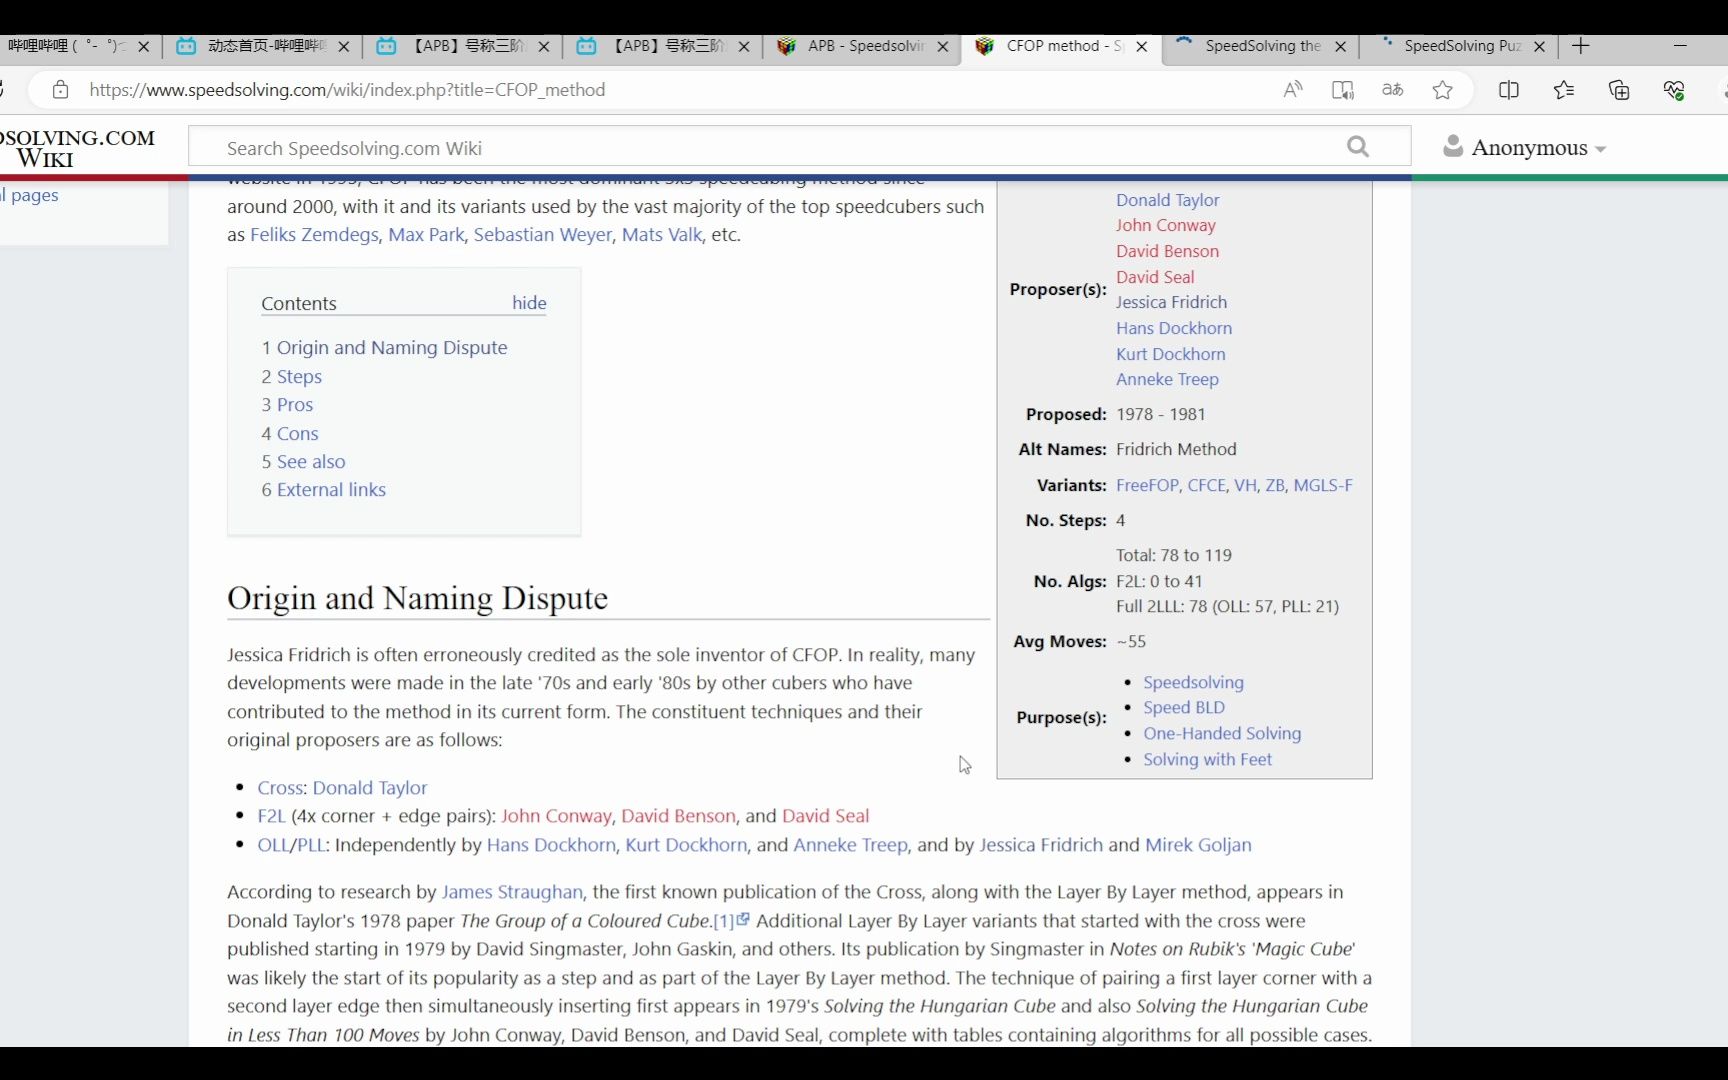Open the James Straughan link
Viewport: 1728px width, 1080px height.
512,892
